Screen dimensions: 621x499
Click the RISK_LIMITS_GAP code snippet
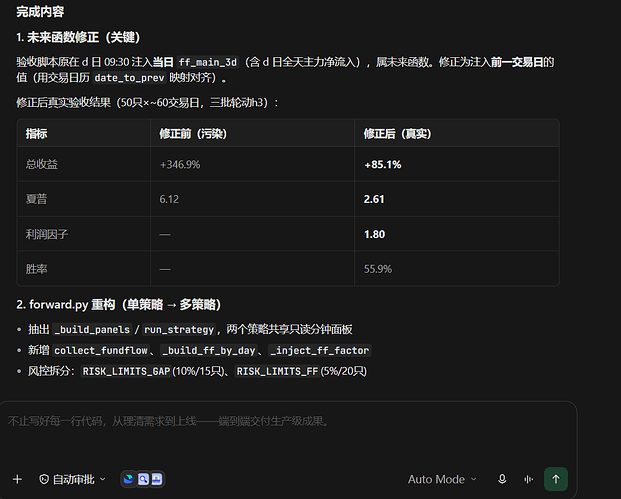coord(126,371)
